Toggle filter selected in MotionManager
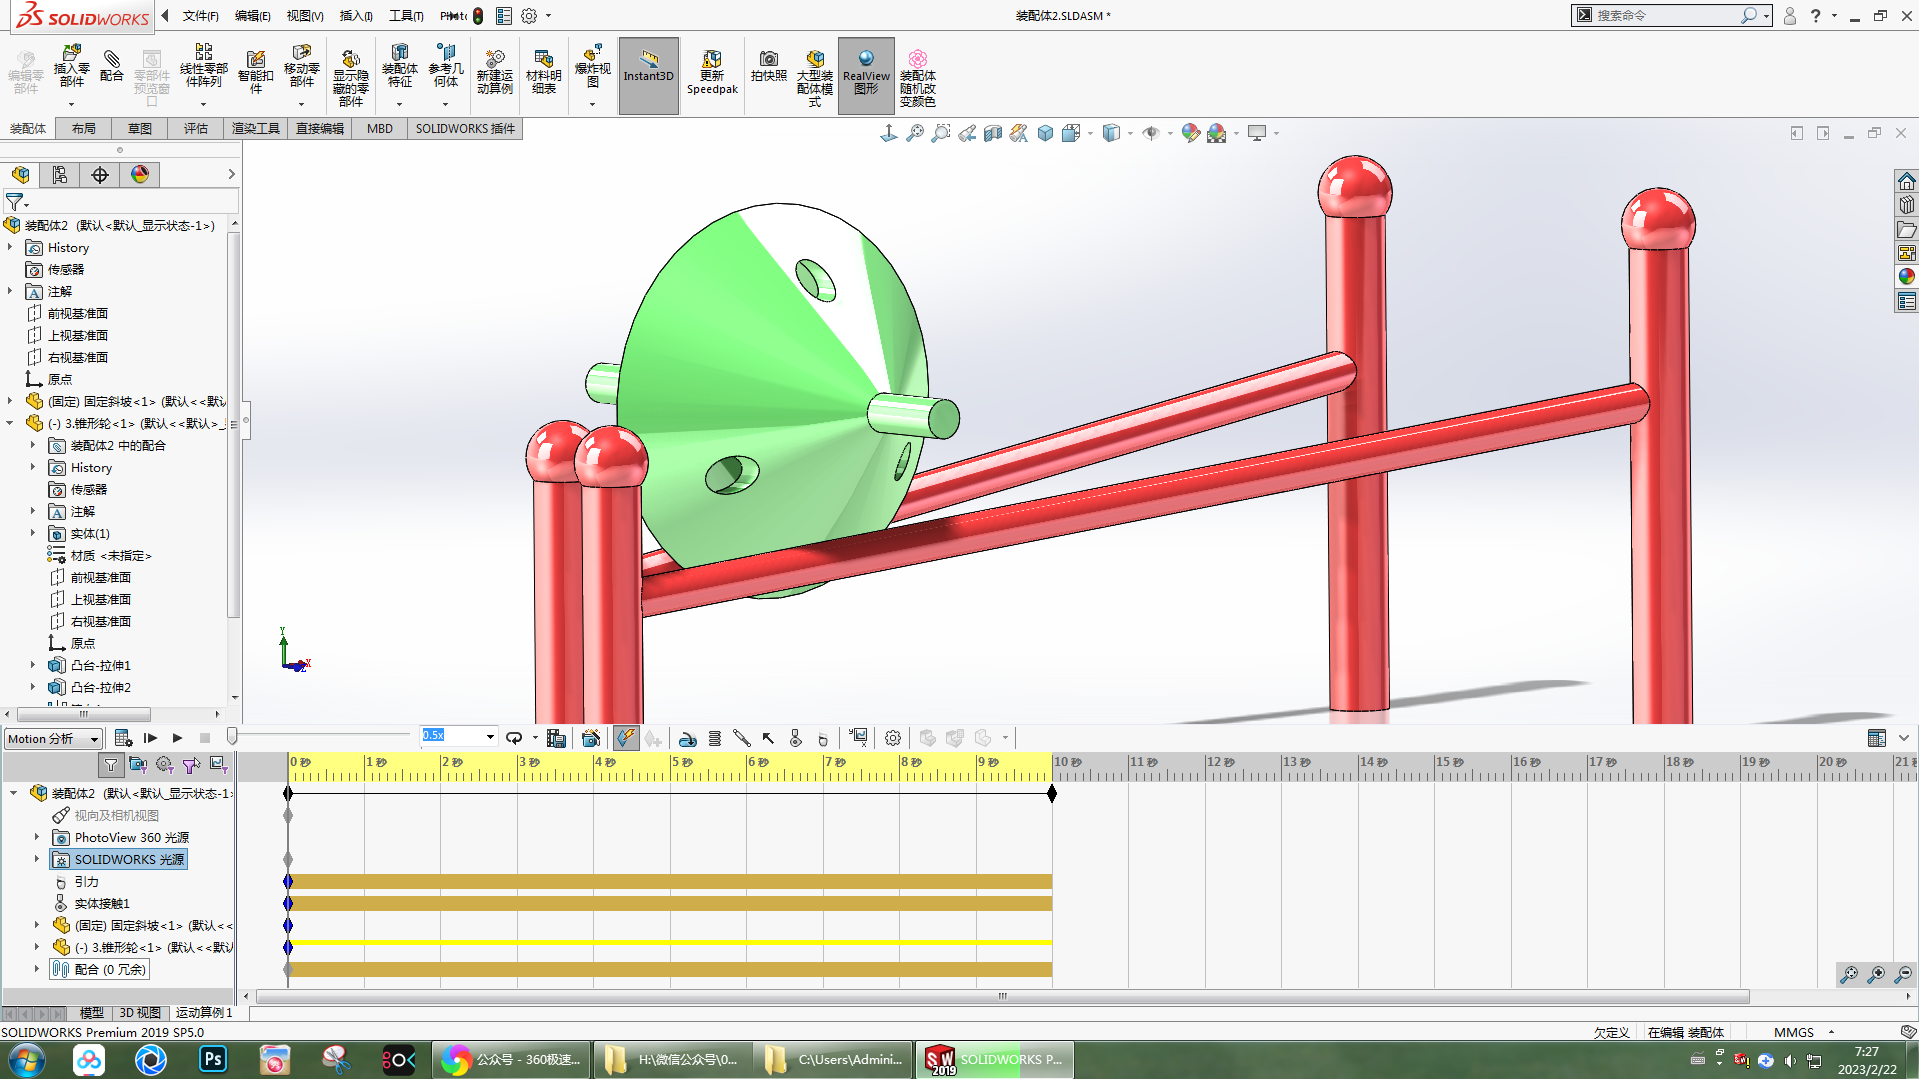The height and width of the screenshot is (1079, 1919). [x=191, y=765]
